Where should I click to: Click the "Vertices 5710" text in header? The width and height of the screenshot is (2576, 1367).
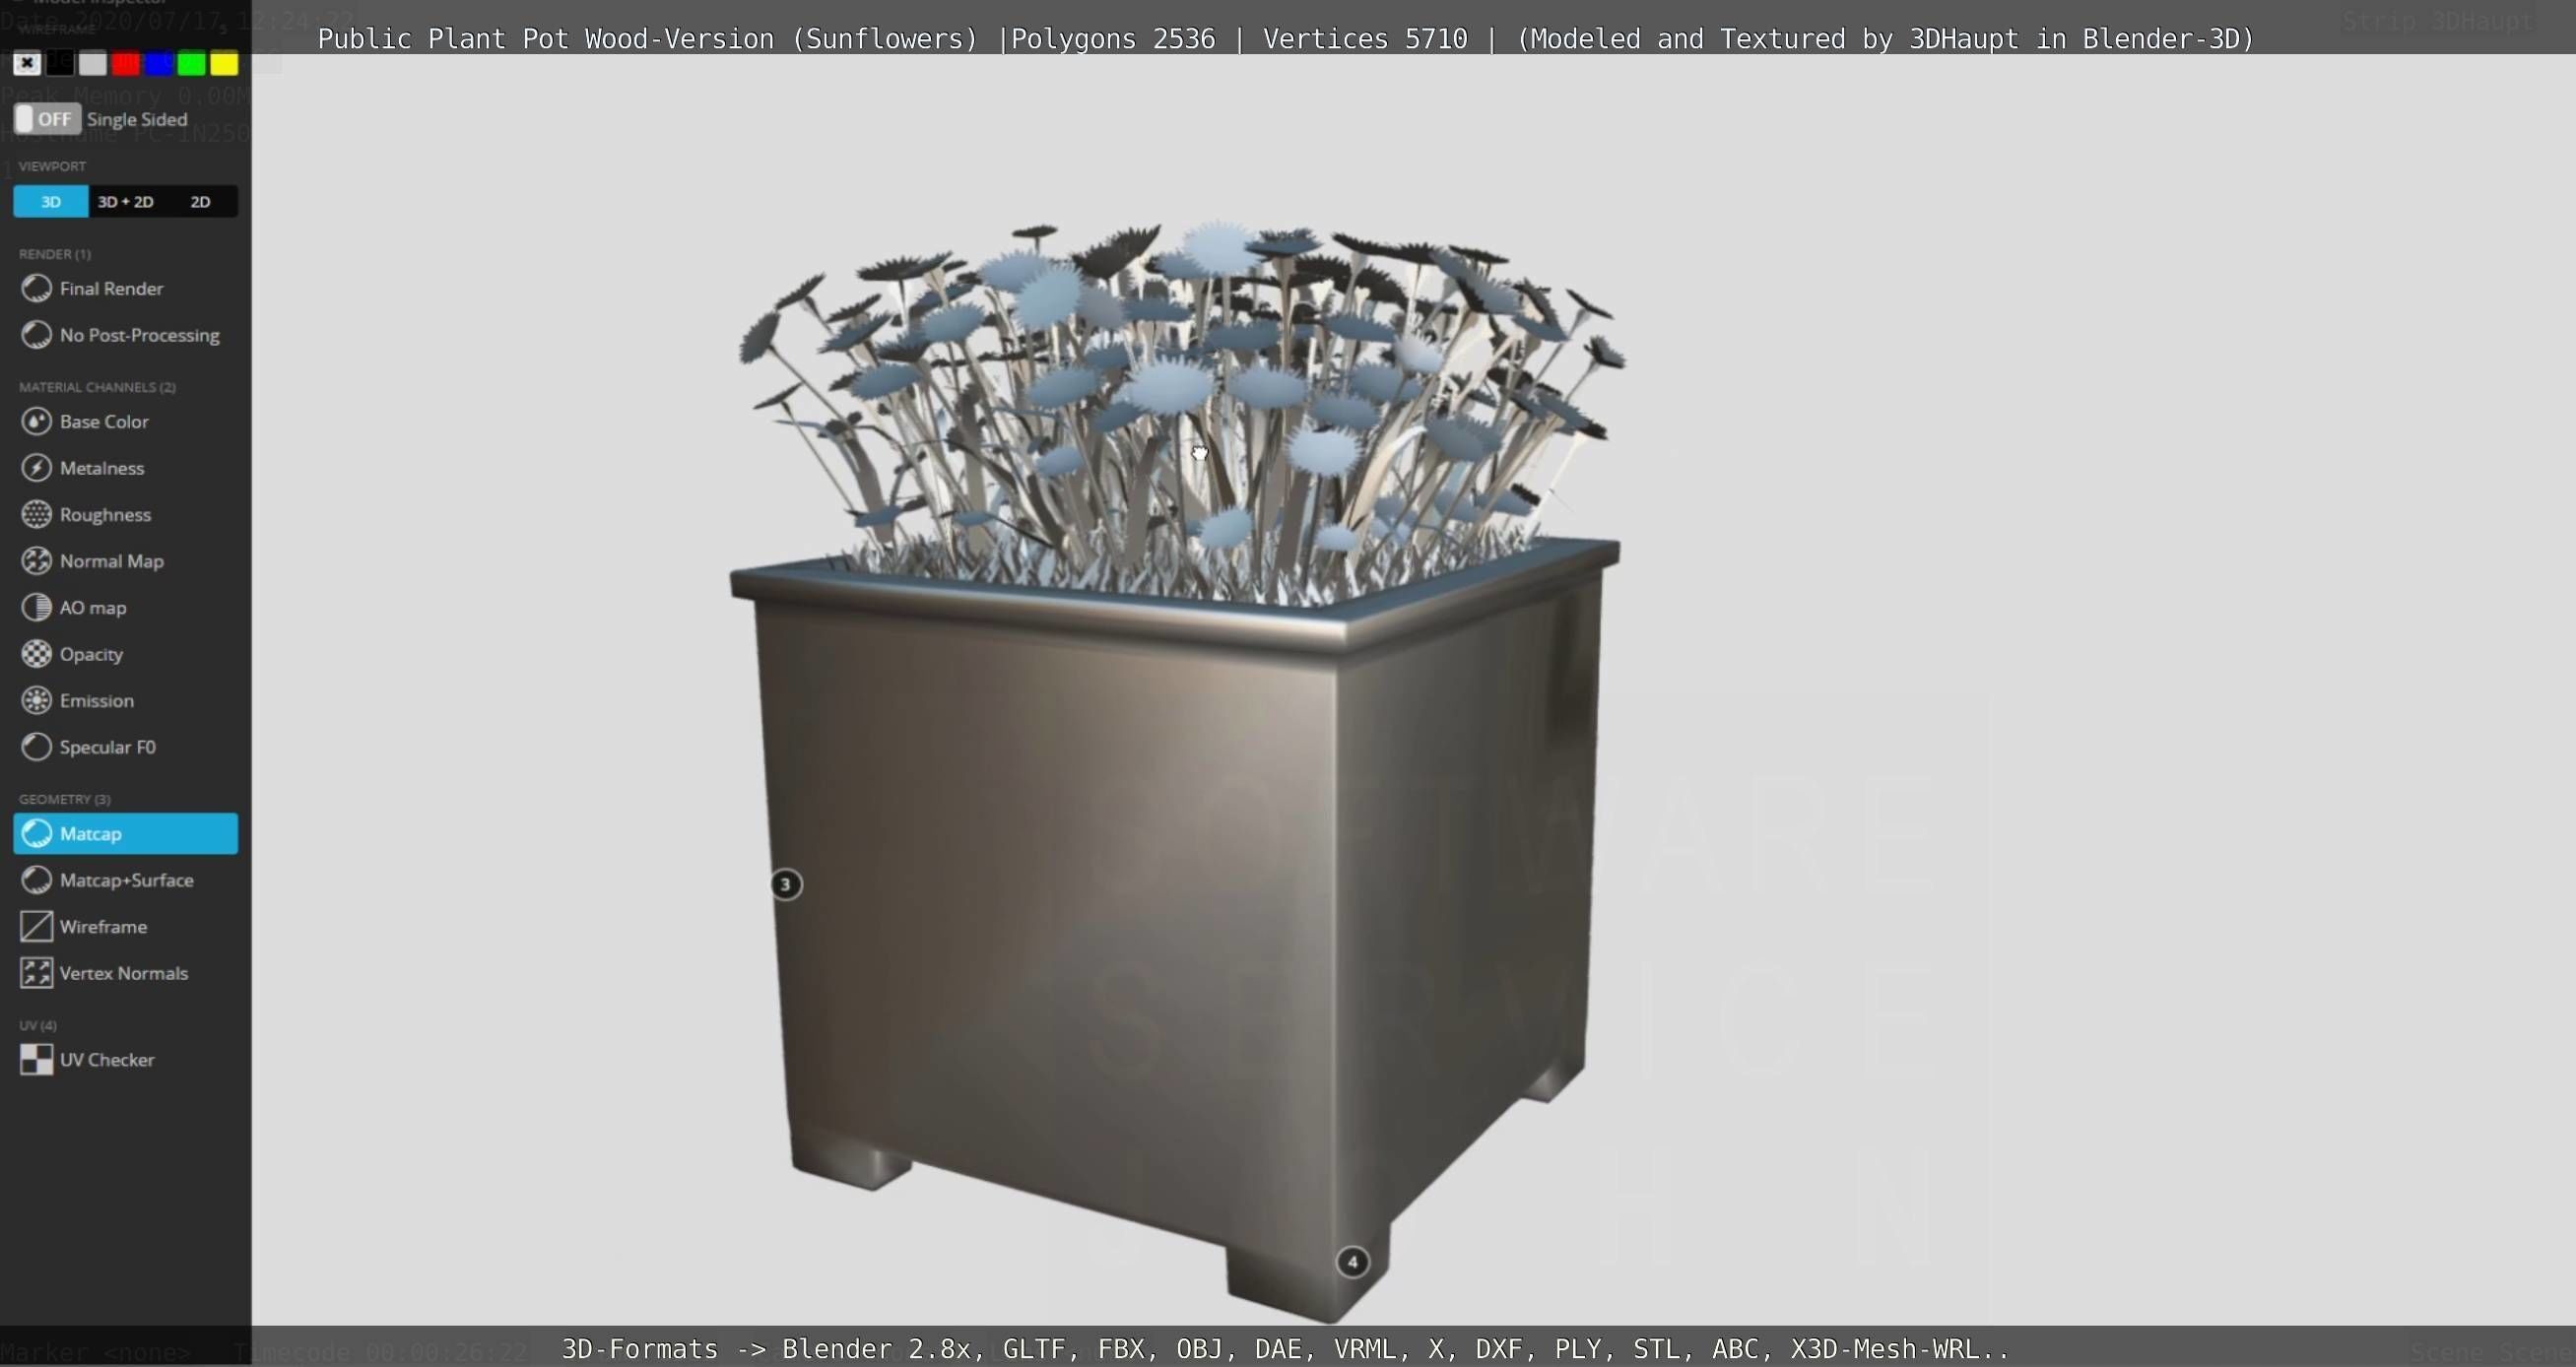(1365, 39)
